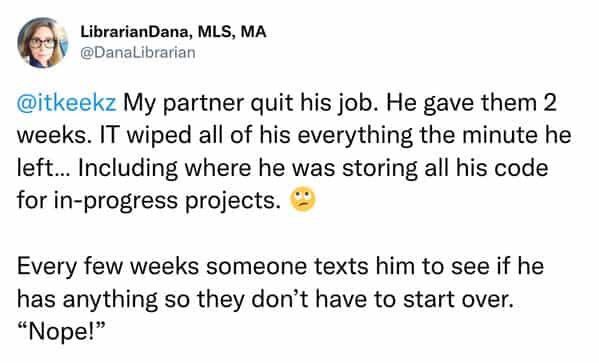The width and height of the screenshot is (599, 363).
Task: Open LibrarianDana's profile picture
Action: [x=42, y=42]
